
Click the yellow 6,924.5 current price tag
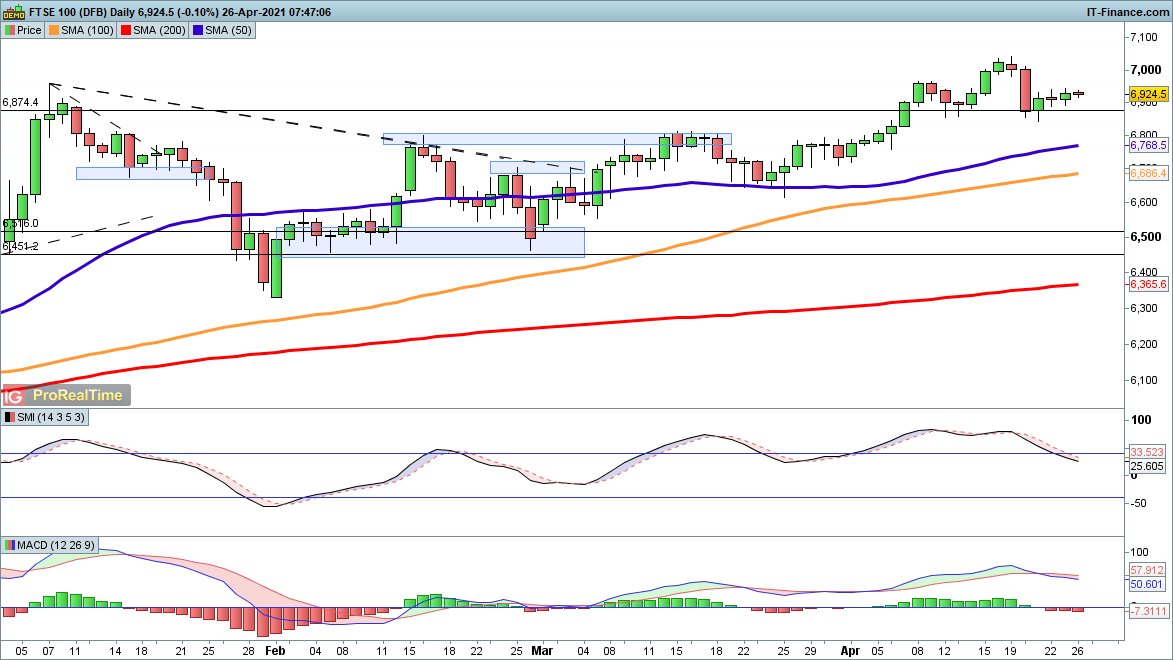[x=1149, y=93]
